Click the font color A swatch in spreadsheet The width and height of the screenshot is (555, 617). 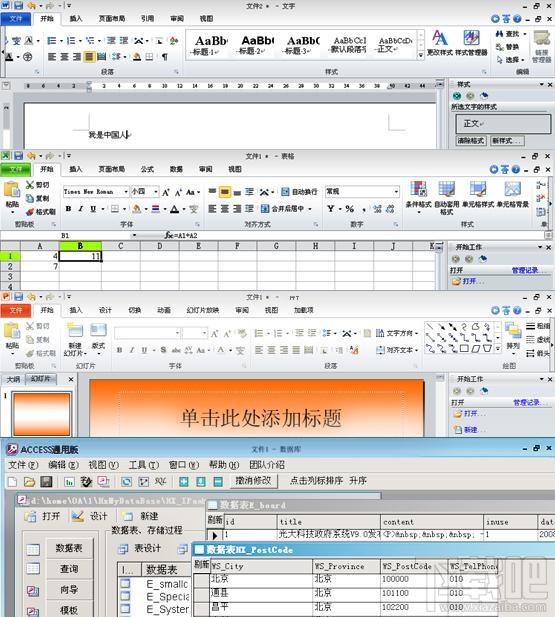click(x=174, y=209)
